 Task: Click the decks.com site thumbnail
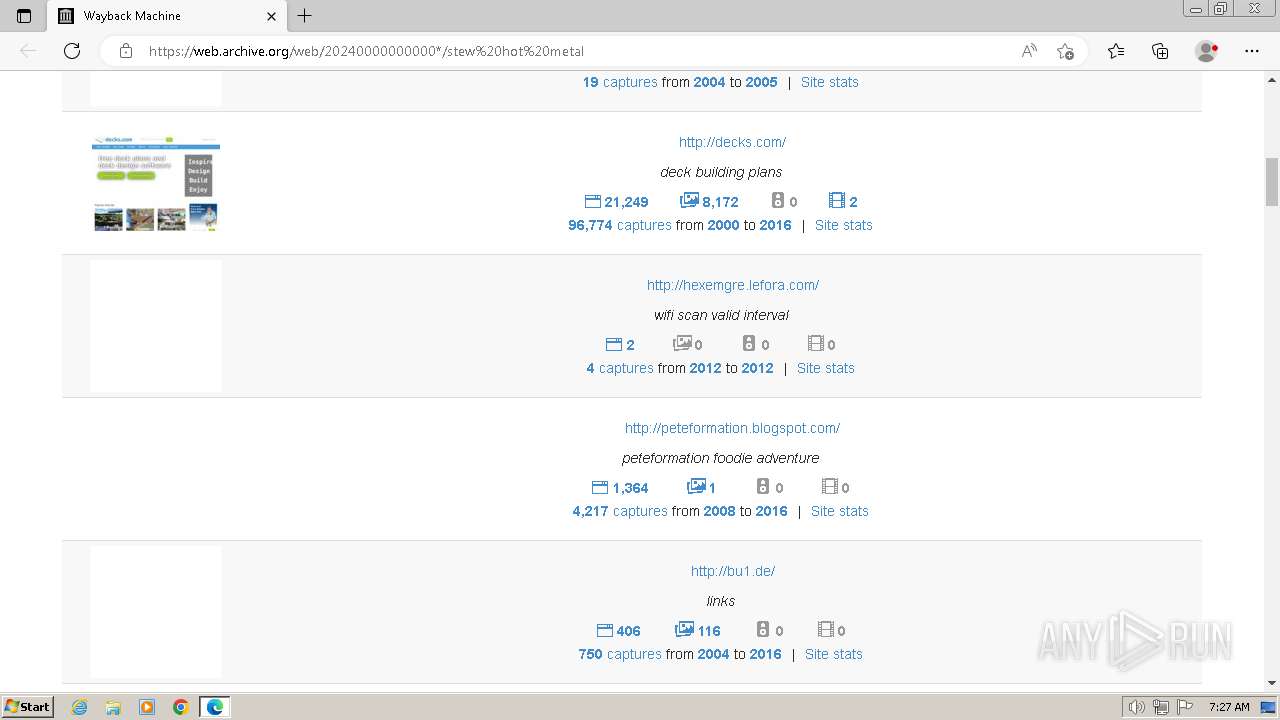tap(156, 183)
